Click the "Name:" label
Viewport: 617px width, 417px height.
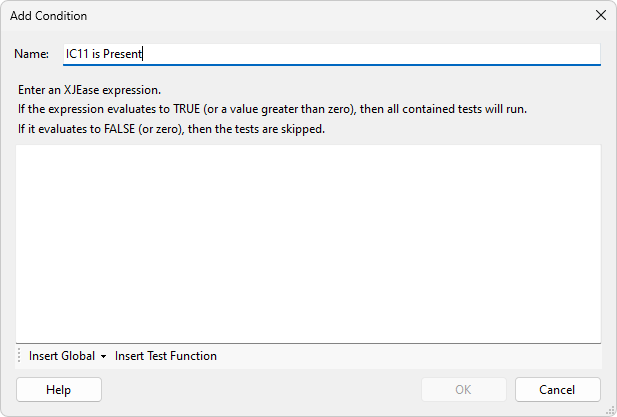[33, 54]
